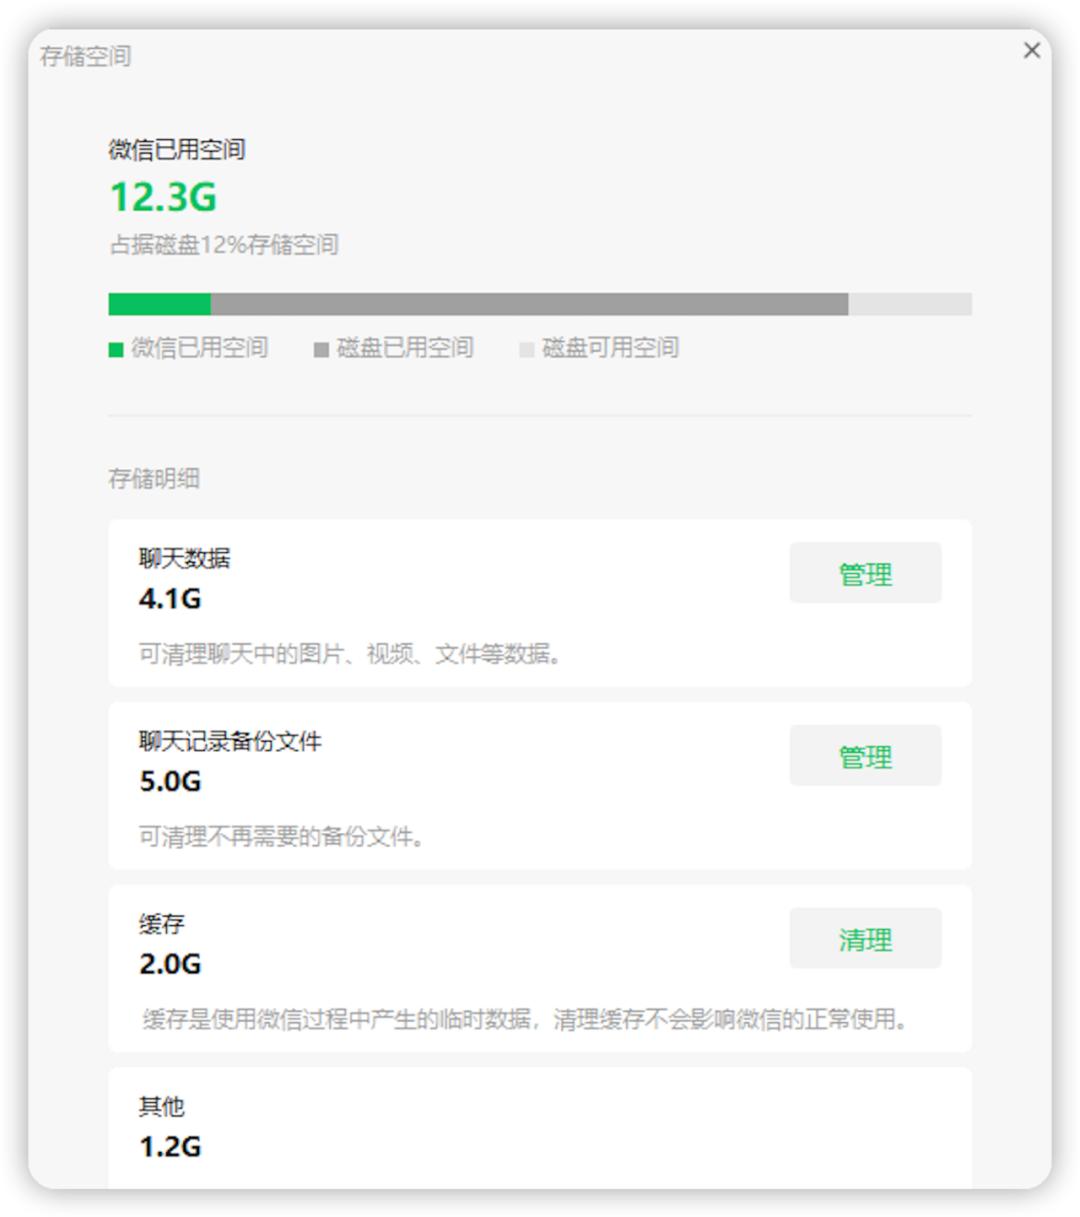
Task: Click the dark gray 磁盘已用空间 legend square
Action: click(x=322, y=350)
